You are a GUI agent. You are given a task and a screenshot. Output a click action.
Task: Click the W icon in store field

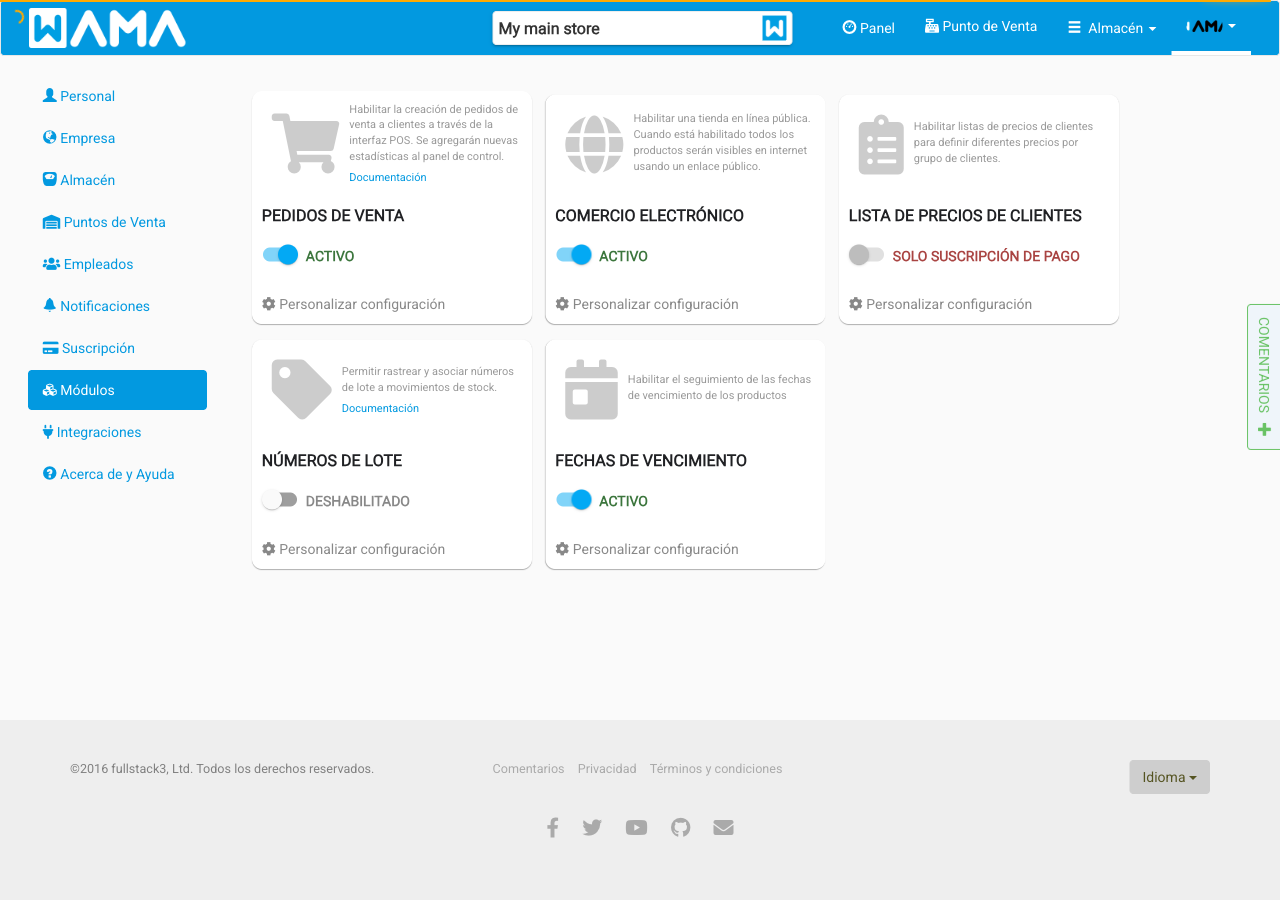coord(775,28)
